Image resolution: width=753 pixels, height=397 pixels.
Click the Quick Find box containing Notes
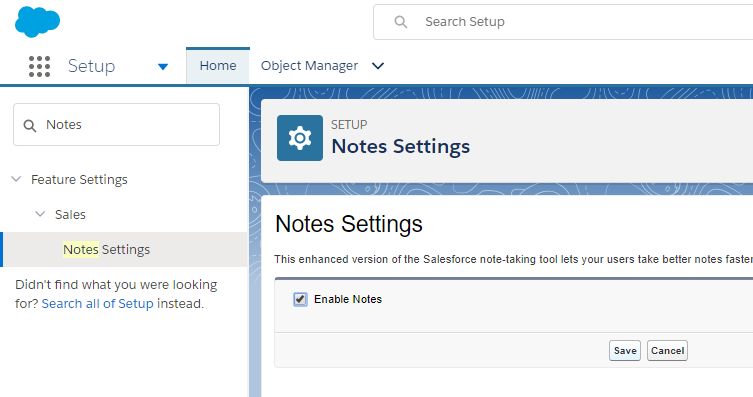pyautogui.click(x=116, y=124)
